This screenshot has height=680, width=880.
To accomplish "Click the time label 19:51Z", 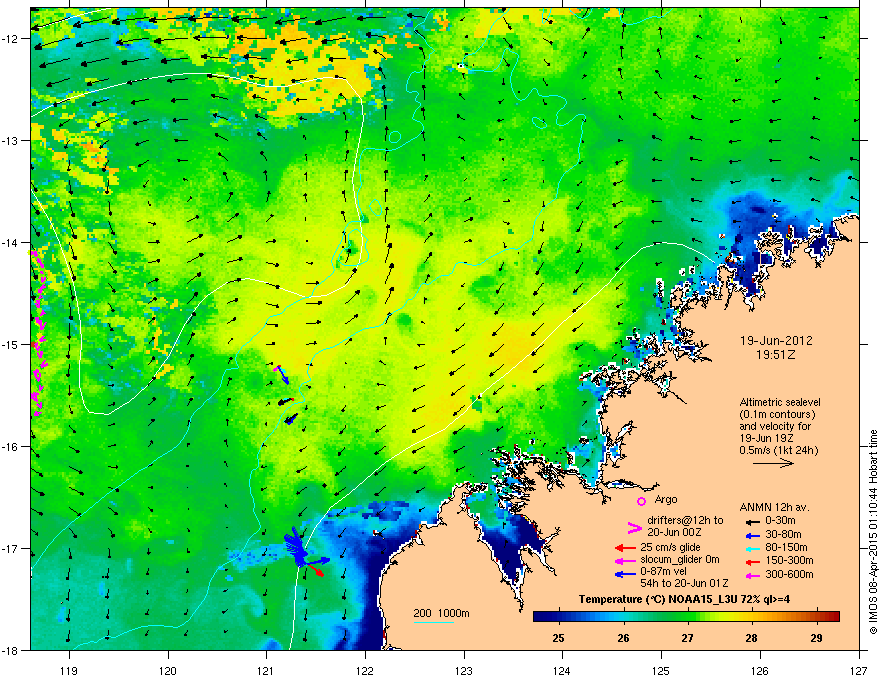I will pyautogui.click(x=776, y=355).
